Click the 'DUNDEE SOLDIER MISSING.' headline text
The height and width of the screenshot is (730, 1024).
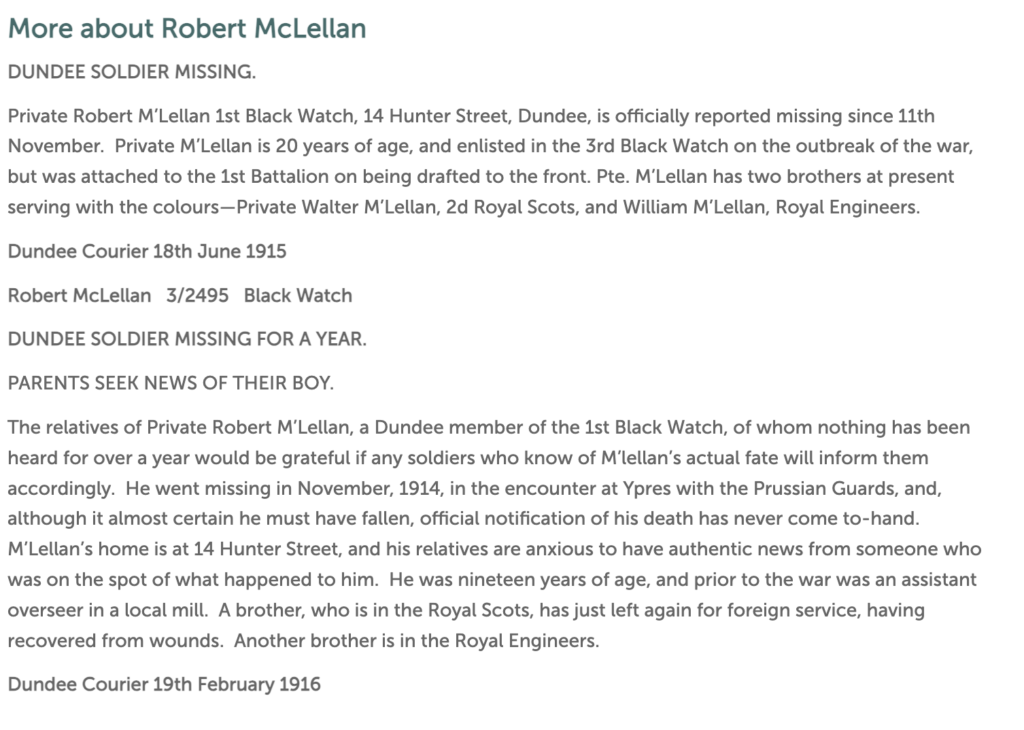[132, 72]
